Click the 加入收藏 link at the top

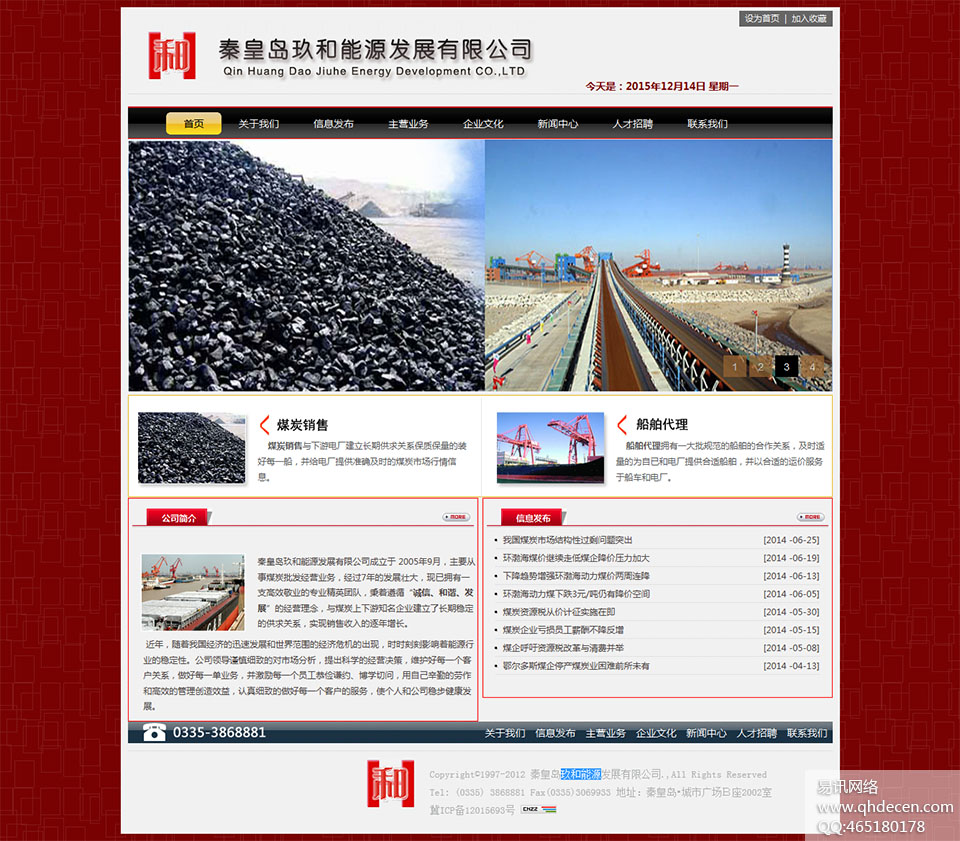pyautogui.click(x=809, y=19)
